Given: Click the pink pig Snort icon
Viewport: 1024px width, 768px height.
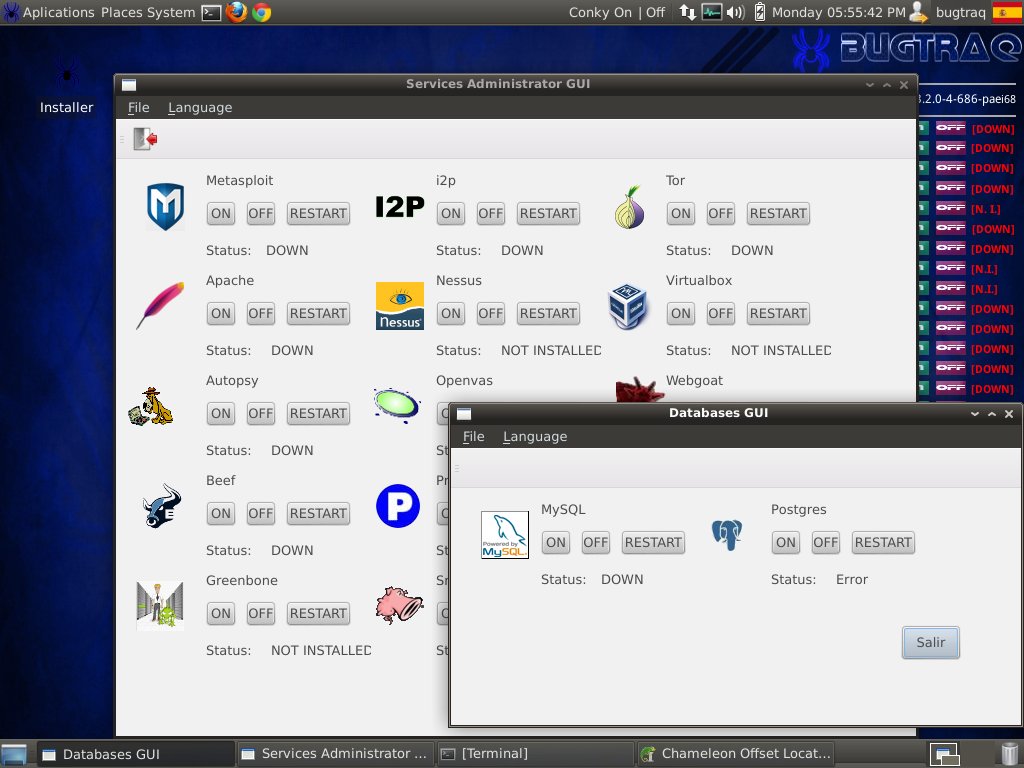Looking at the screenshot, I should 399,605.
